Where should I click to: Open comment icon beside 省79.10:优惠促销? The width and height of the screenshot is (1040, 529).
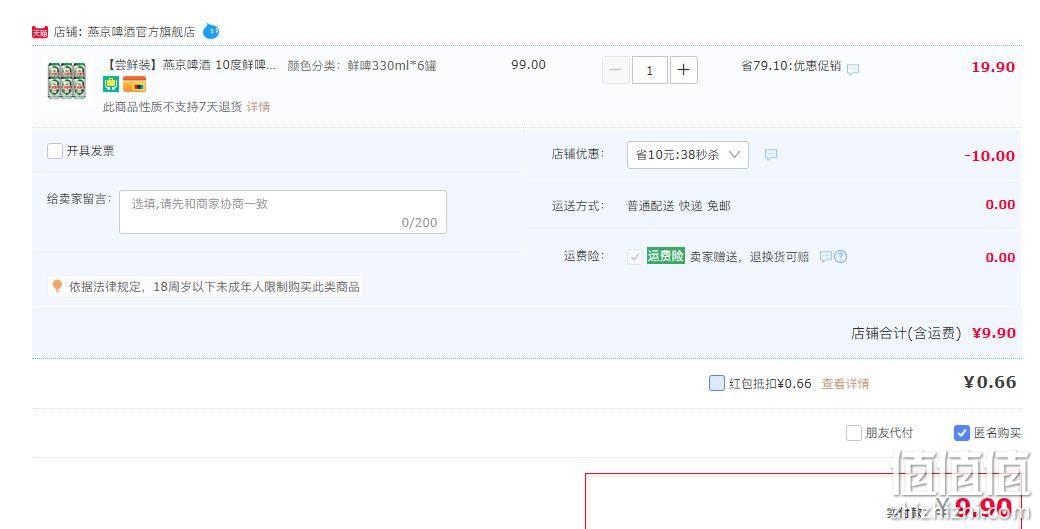[x=853, y=69]
